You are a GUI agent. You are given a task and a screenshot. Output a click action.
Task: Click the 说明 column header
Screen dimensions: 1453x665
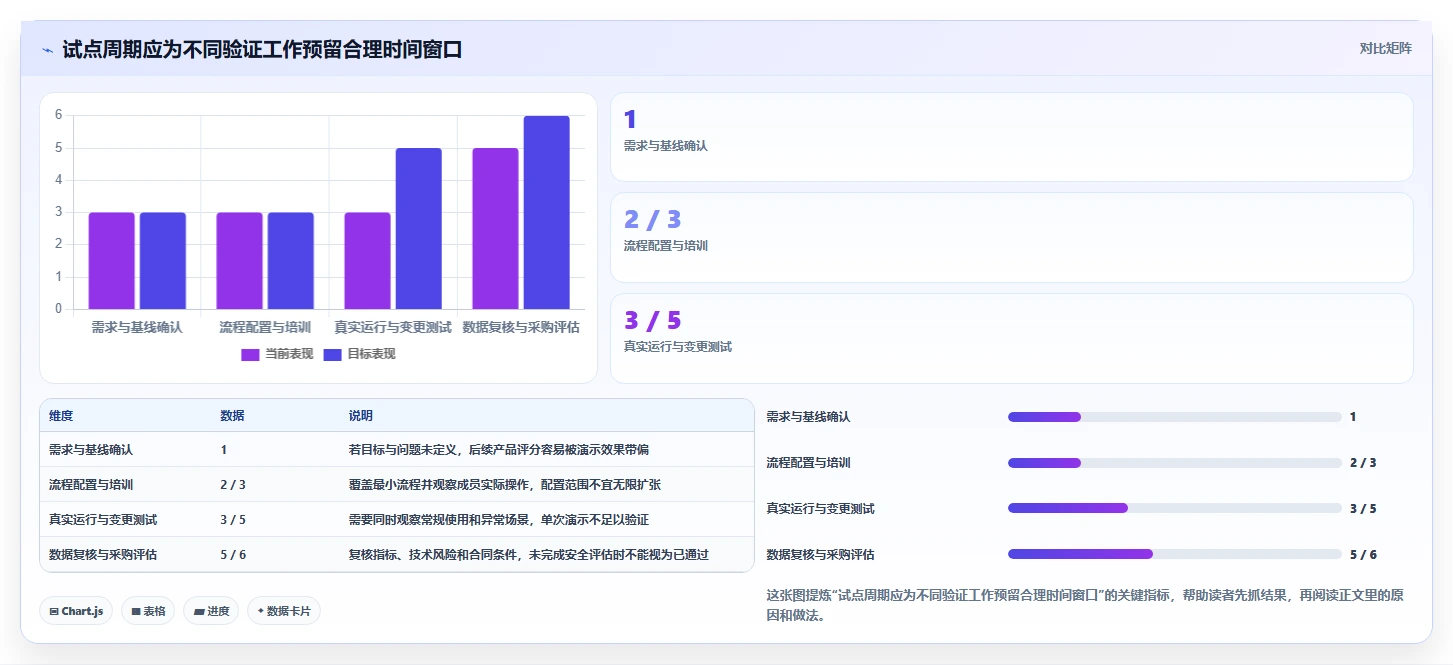pos(361,416)
